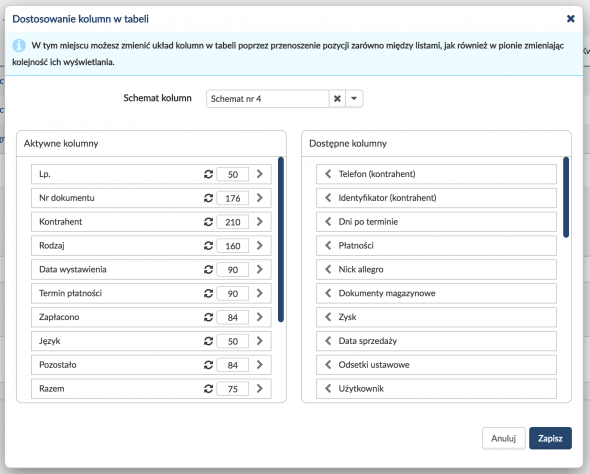The height and width of the screenshot is (474, 590).
Task: Reset width of Razem column
Action: tap(208, 389)
